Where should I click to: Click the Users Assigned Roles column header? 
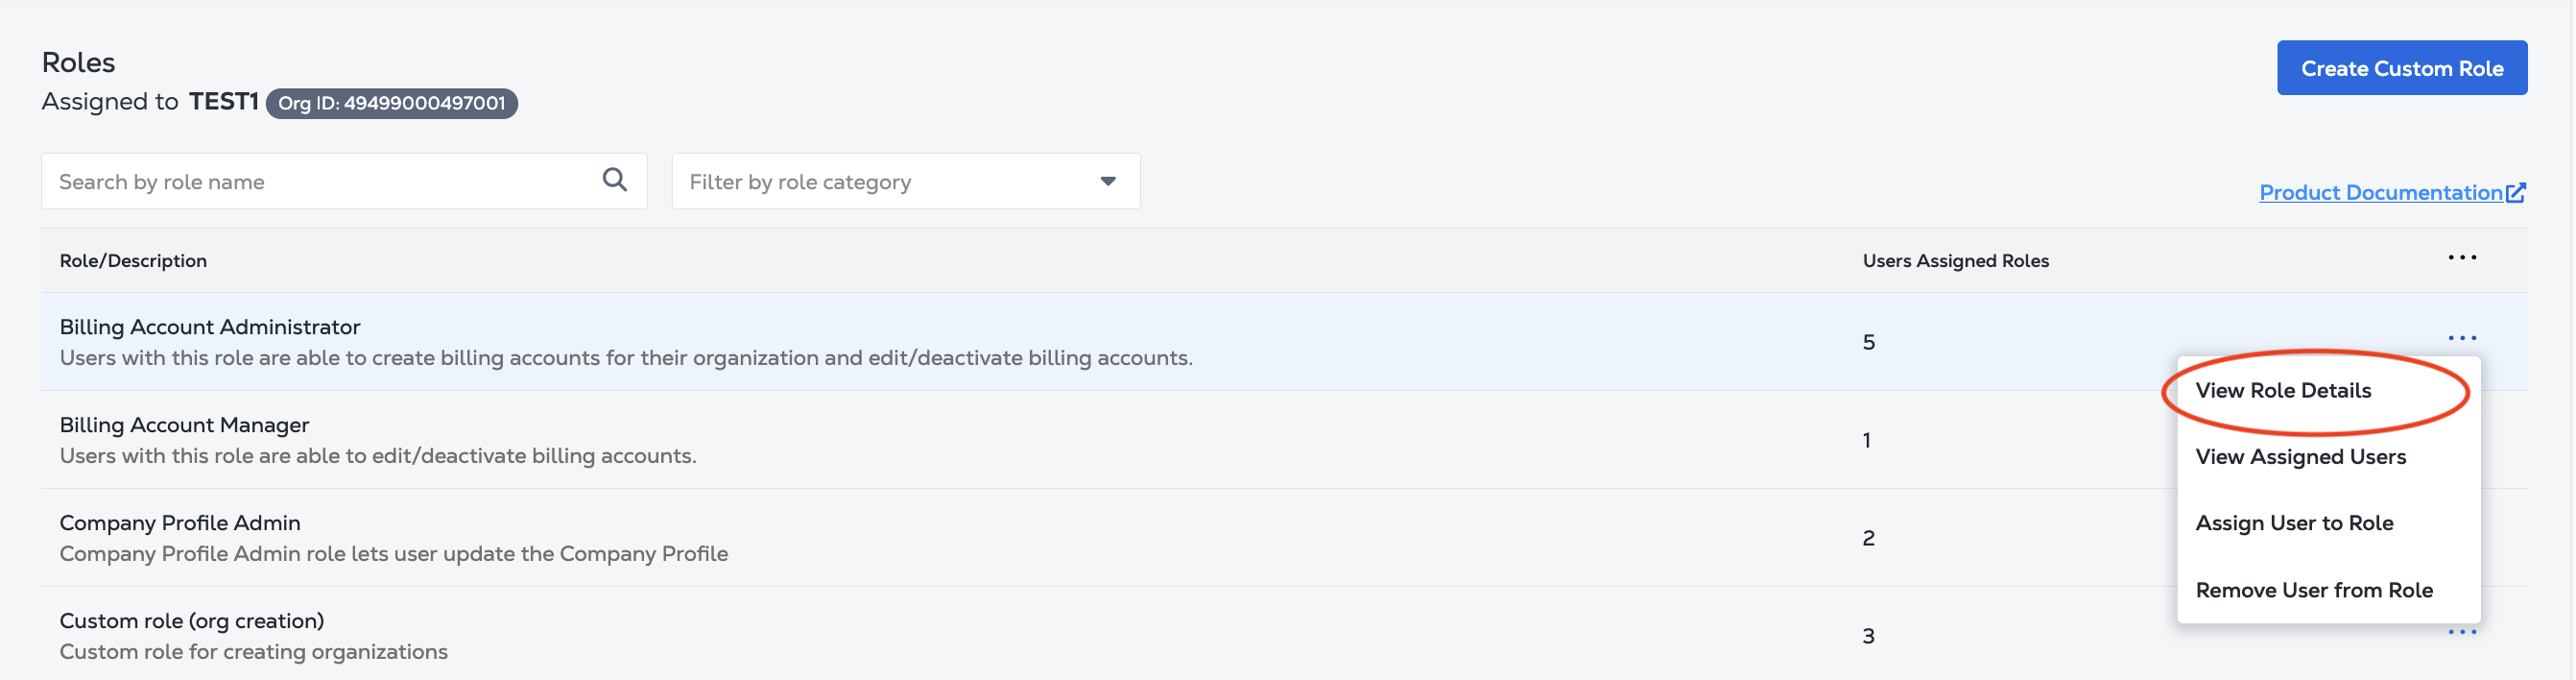click(1955, 261)
